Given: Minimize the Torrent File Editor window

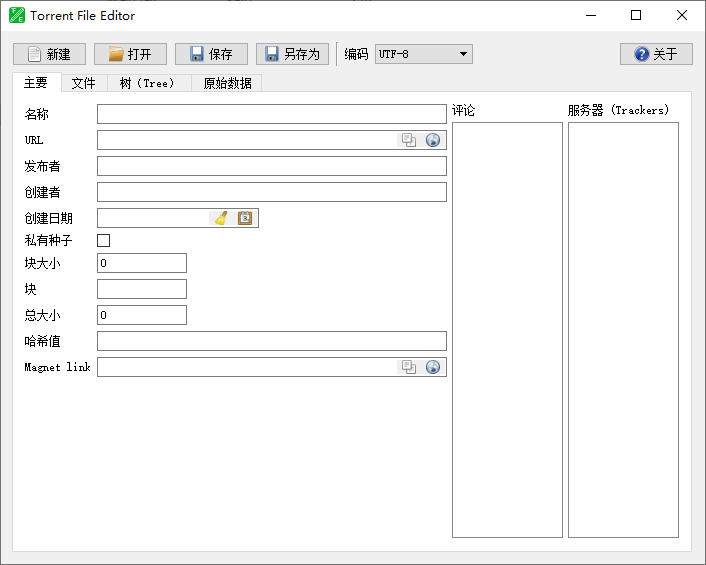Looking at the screenshot, I should (591, 15).
